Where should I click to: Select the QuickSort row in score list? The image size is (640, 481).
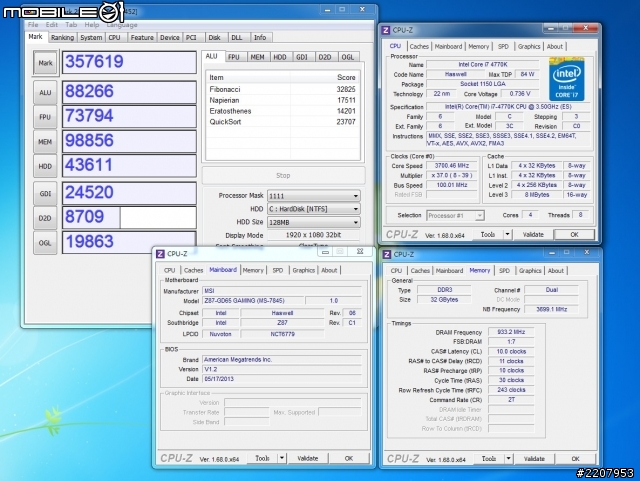point(282,122)
